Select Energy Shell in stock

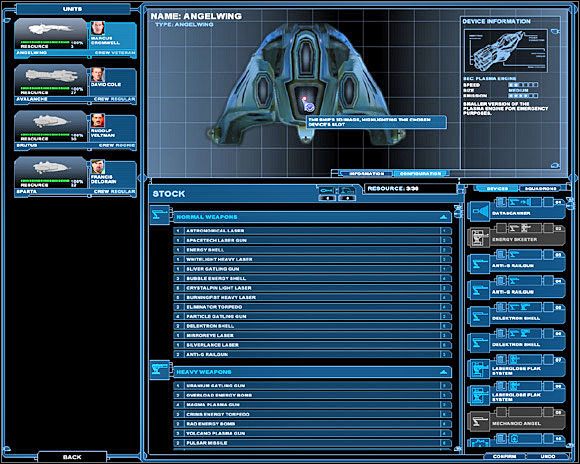pyautogui.click(x=313, y=250)
